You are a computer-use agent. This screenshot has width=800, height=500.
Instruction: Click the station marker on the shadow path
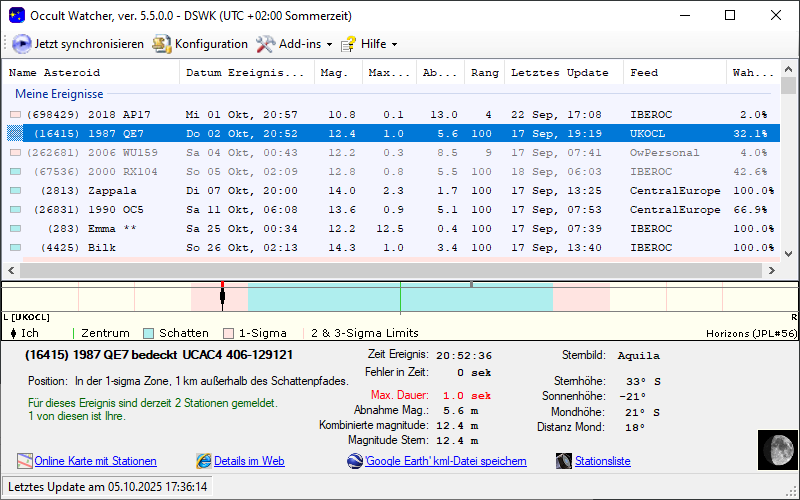click(x=222, y=295)
